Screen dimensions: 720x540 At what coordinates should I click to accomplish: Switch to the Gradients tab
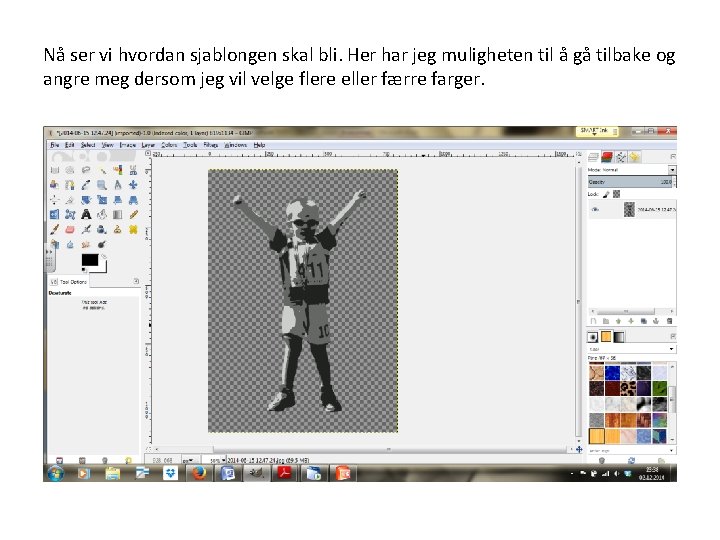tap(619, 337)
